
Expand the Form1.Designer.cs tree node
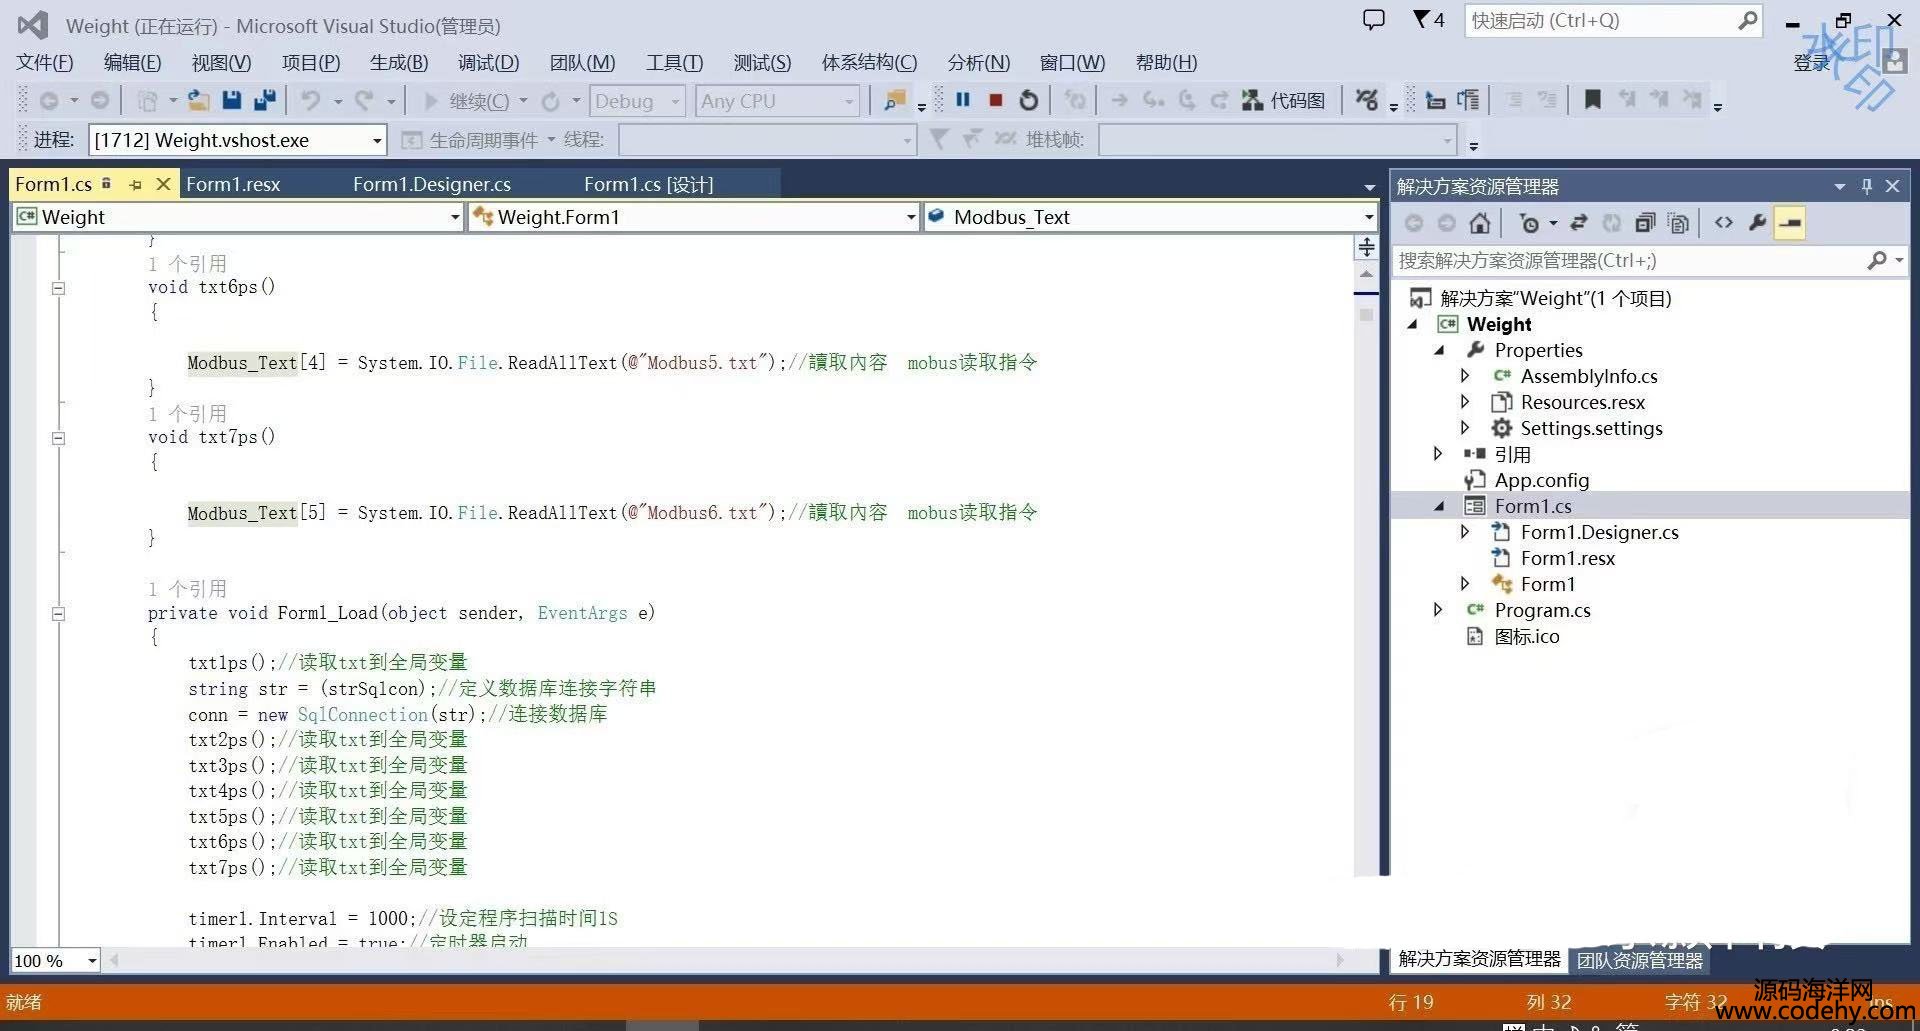point(1465,532)
